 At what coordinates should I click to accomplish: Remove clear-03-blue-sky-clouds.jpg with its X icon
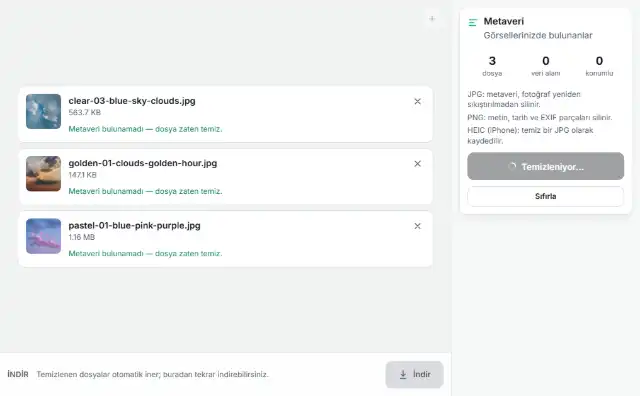(x=417, y=101)
